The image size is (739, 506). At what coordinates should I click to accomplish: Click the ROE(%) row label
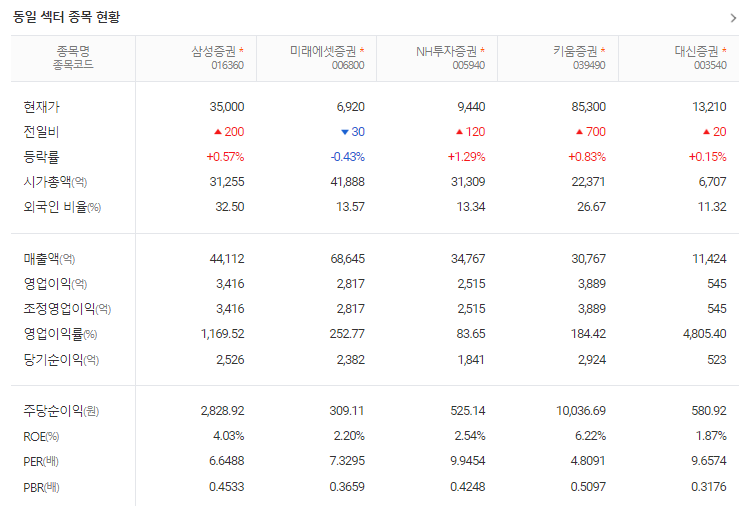[x=41, y=437]
